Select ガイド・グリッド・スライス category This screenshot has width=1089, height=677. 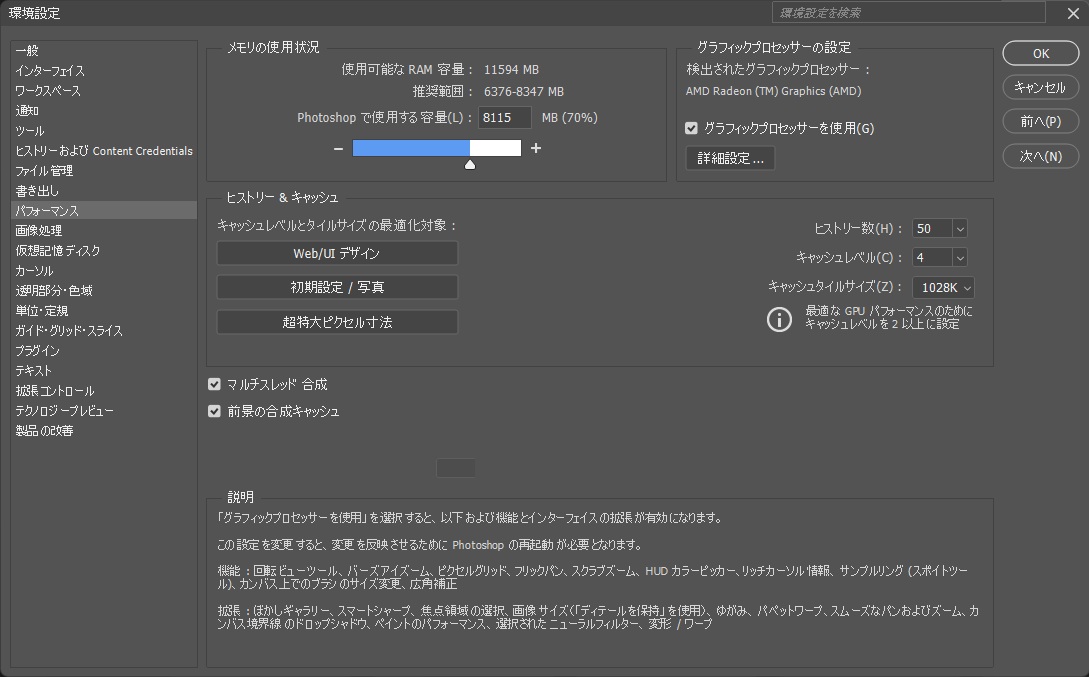point(103,331)
